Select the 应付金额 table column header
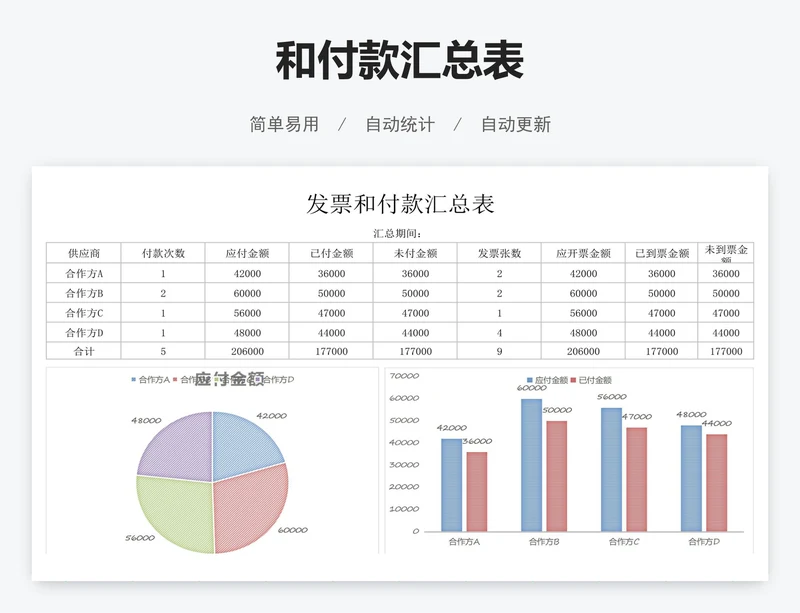This screenshot has height=613, width=800. [x=247, y=253]
